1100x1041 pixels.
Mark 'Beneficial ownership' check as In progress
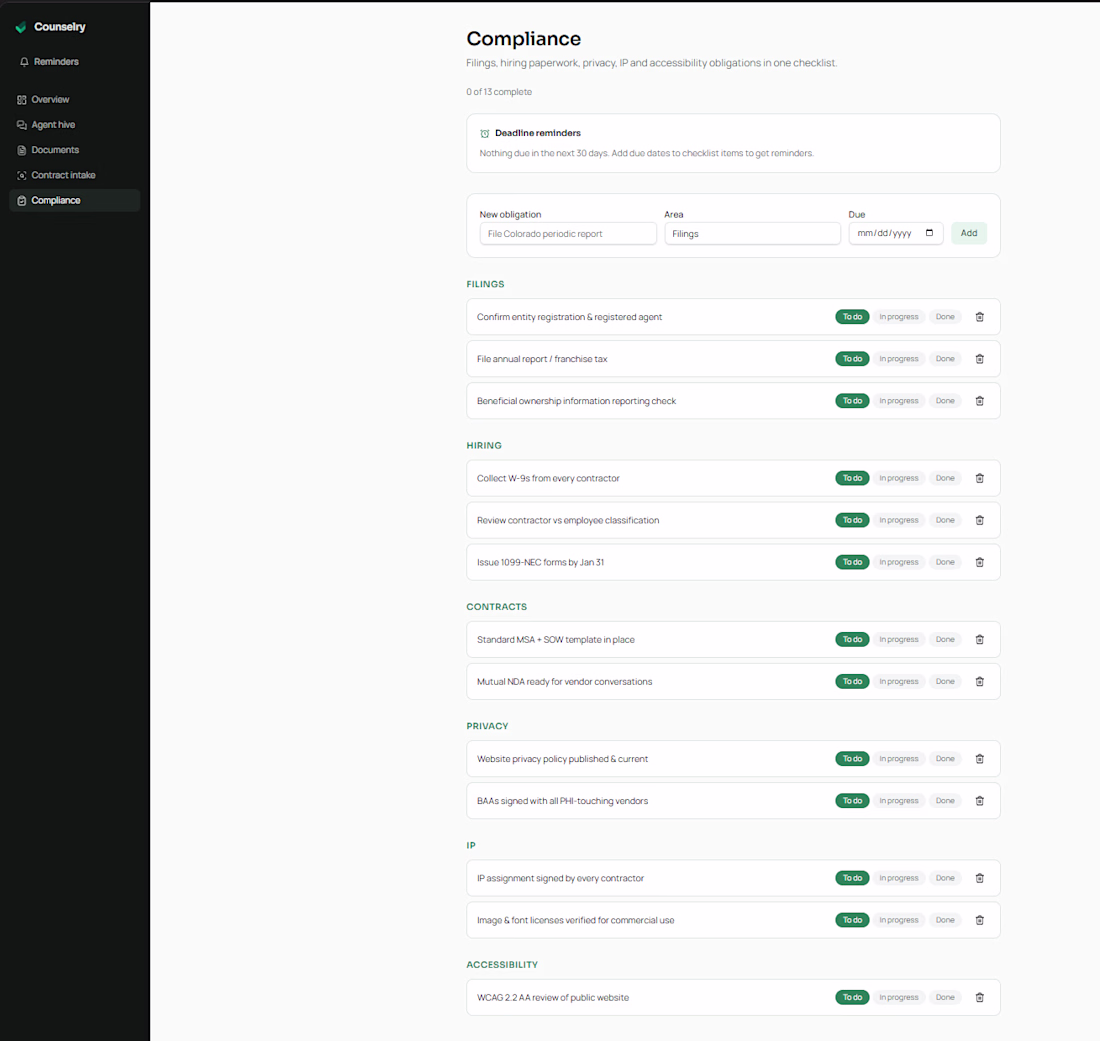click(x=899, y=401)
